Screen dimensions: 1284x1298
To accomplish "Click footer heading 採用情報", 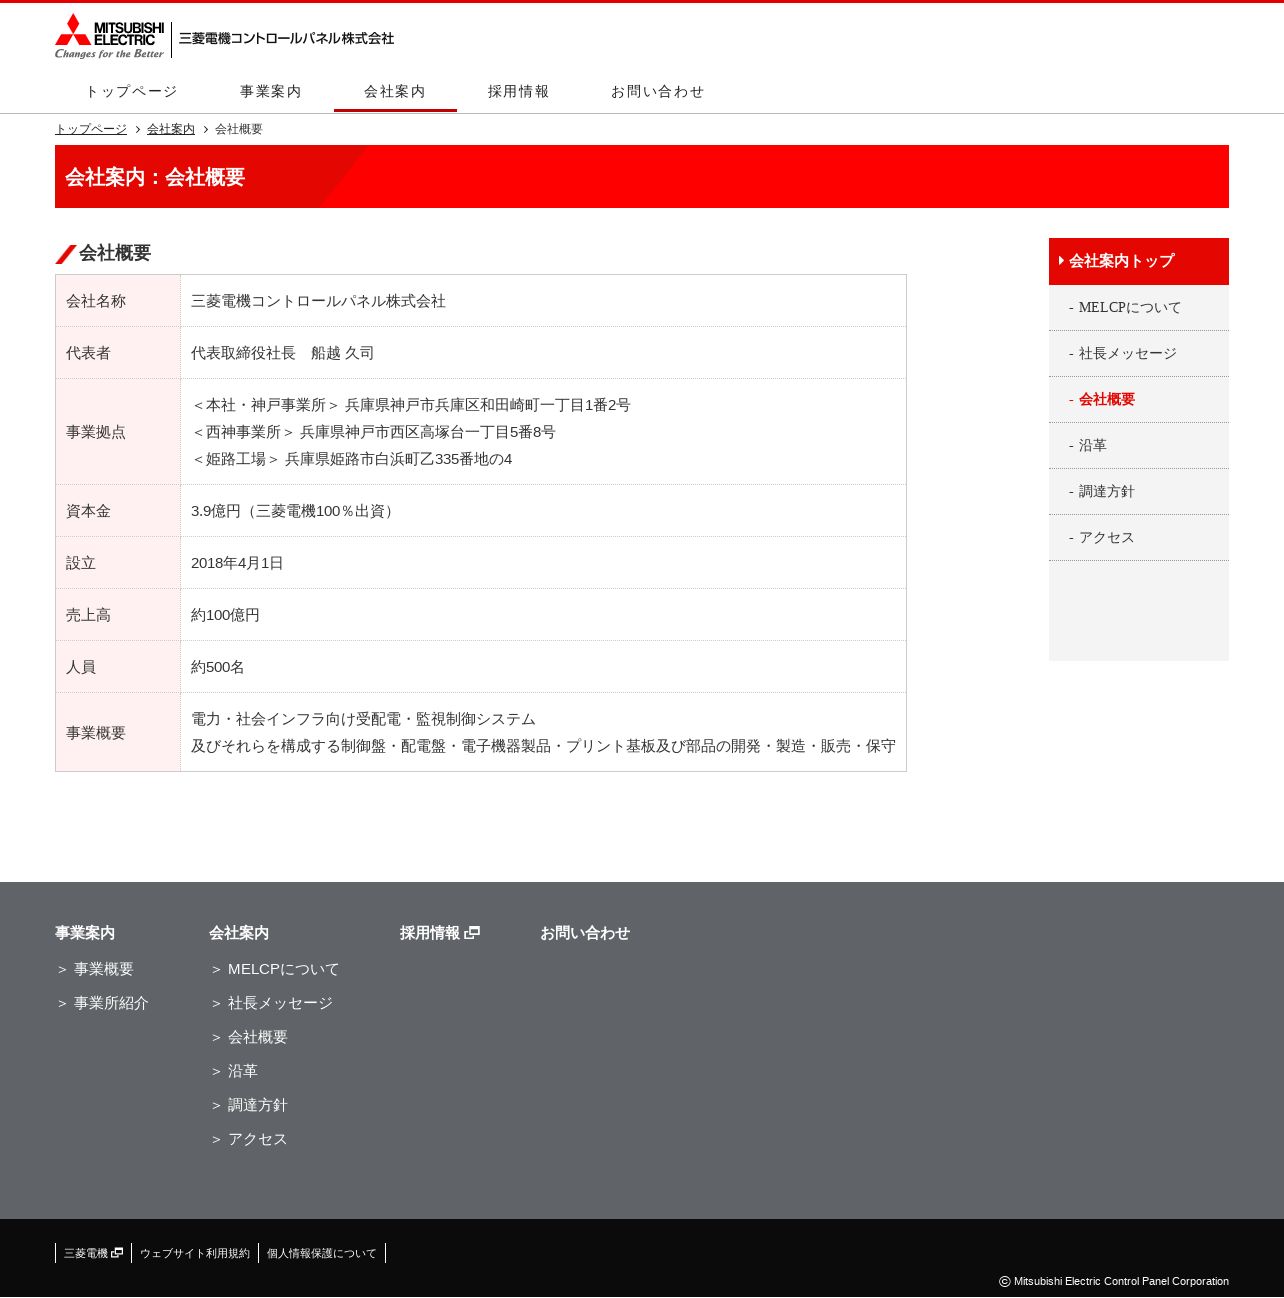I will [430, 933].
